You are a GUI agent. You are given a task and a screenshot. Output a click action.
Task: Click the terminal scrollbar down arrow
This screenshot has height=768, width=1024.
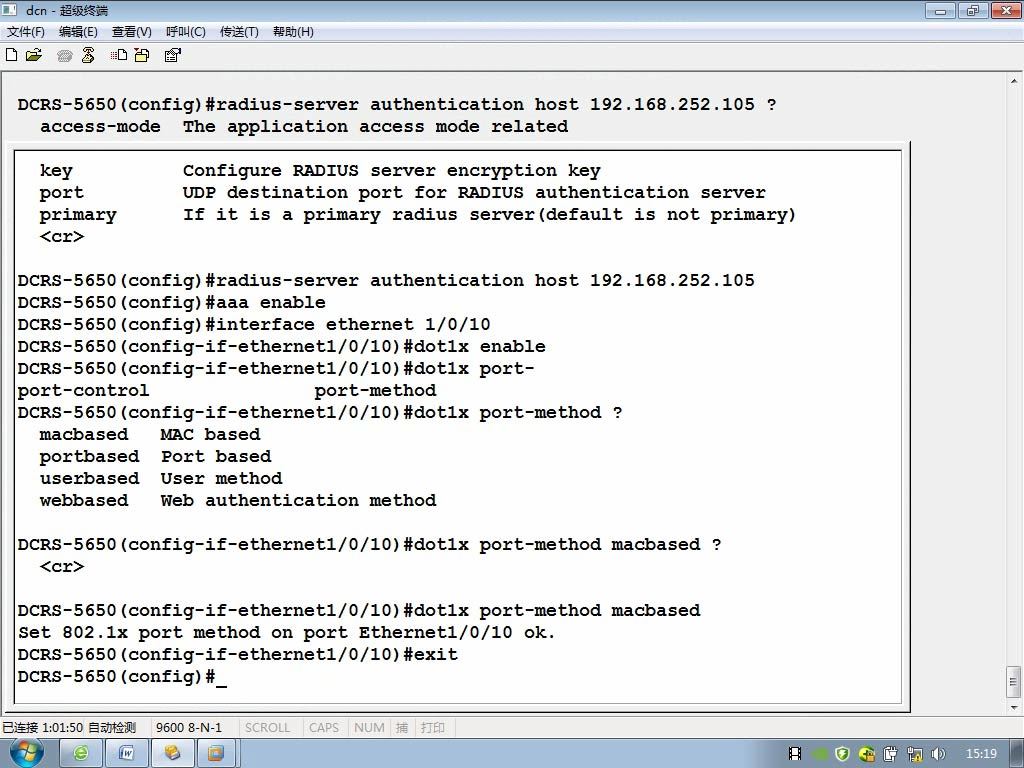coord(1014,707)
